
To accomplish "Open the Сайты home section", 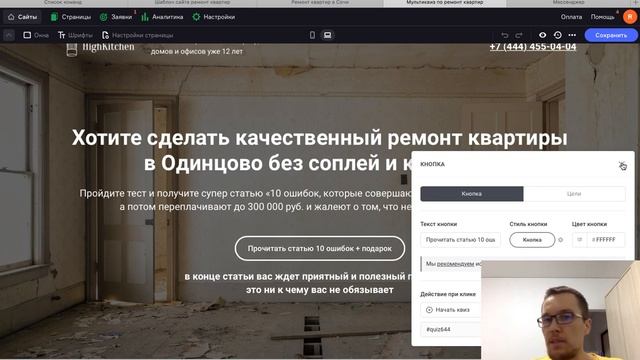I will click(22, 17).
